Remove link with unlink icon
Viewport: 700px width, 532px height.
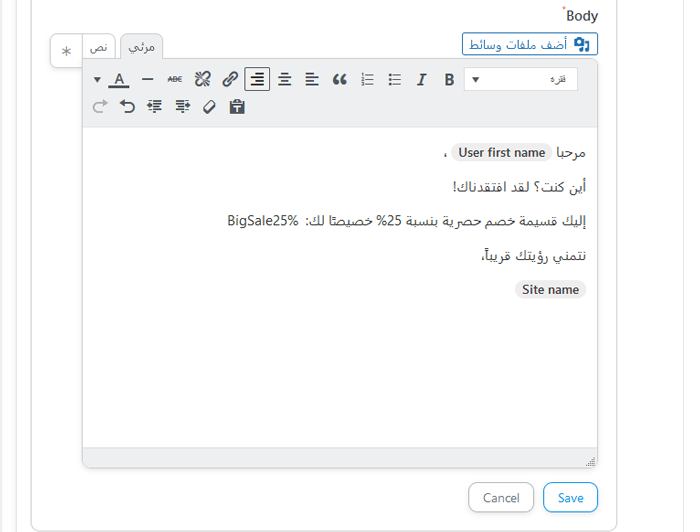202,79
